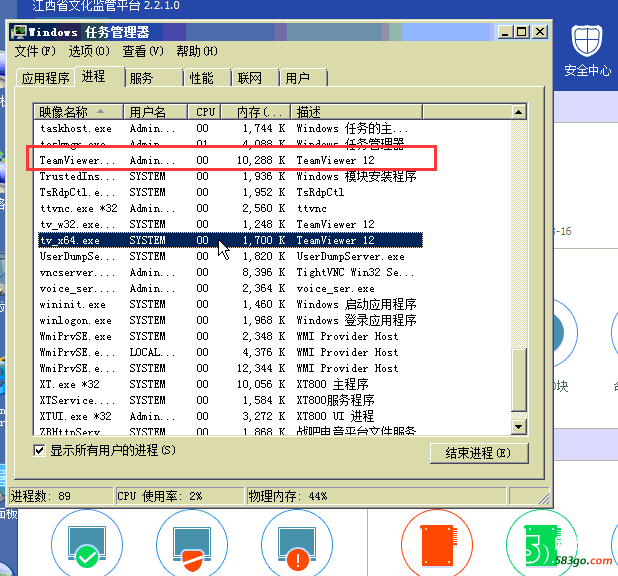Image resolution: width=618 pixels, height=576 pixels.
Task: Select the tv_w32.exe... process row
Action: point(230,224)
